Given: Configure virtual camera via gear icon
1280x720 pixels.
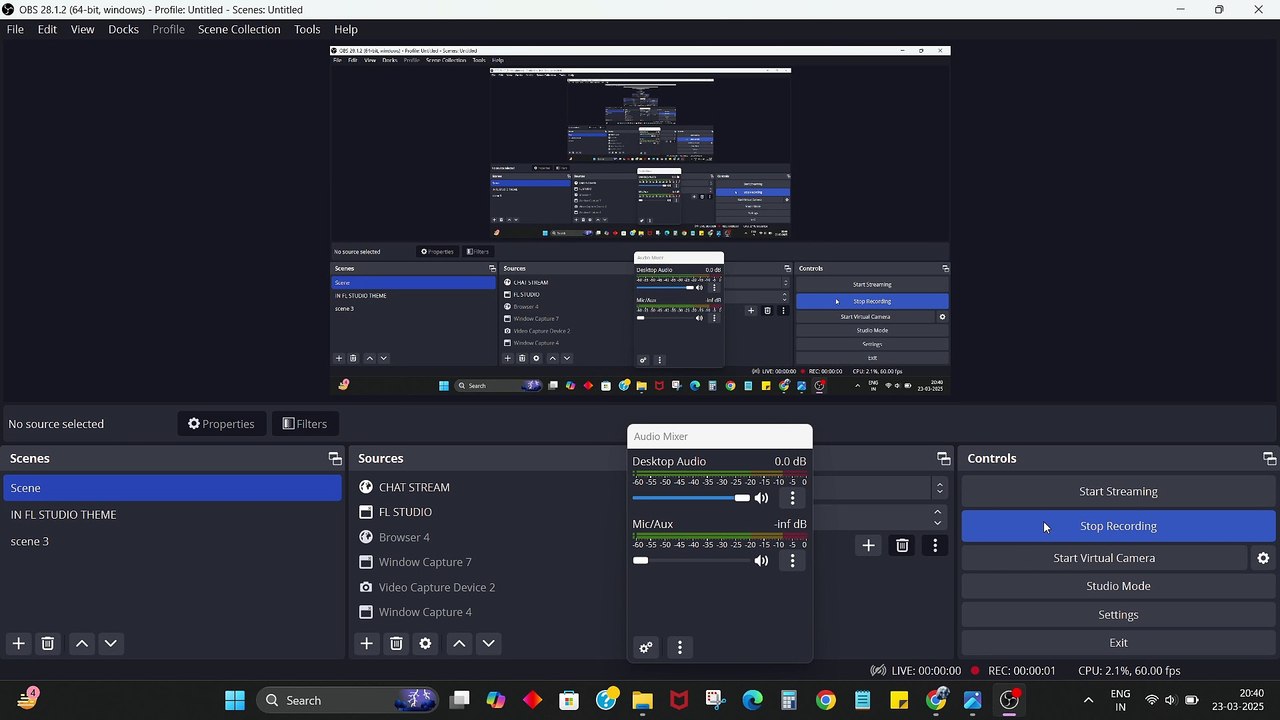Looking at the screenshot, I should pyautogui.click(x=1263, y=558).
